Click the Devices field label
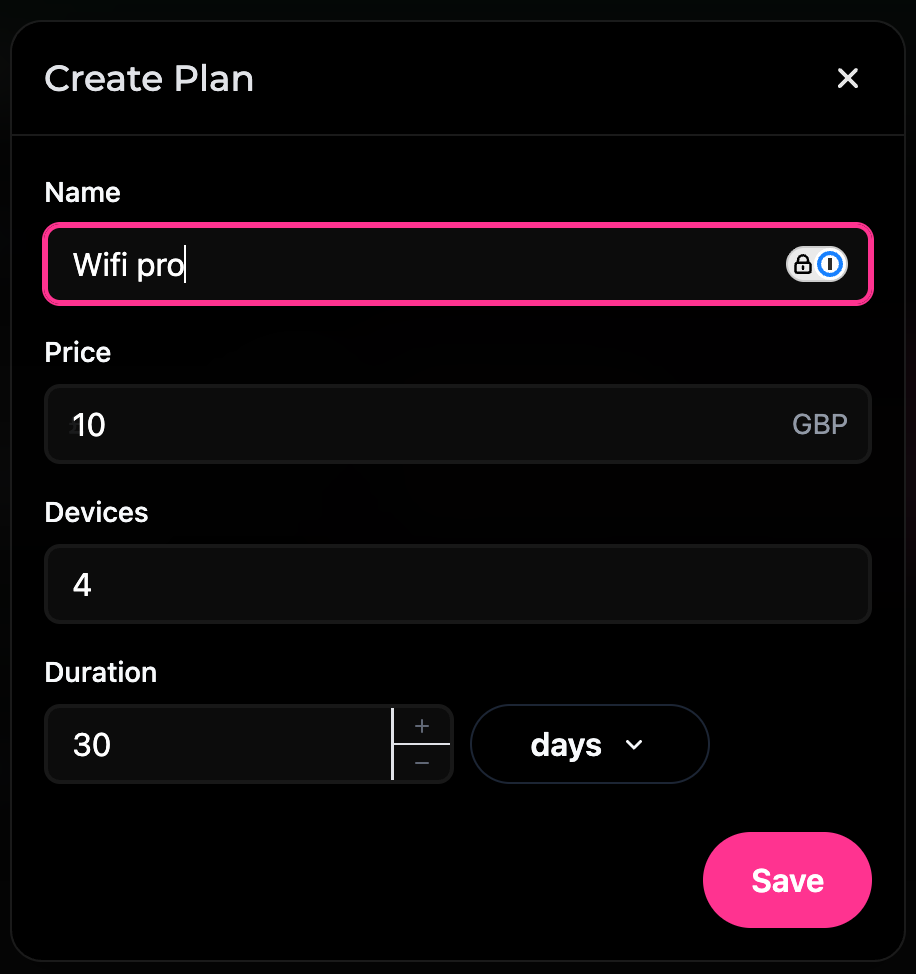 point(96,513)
